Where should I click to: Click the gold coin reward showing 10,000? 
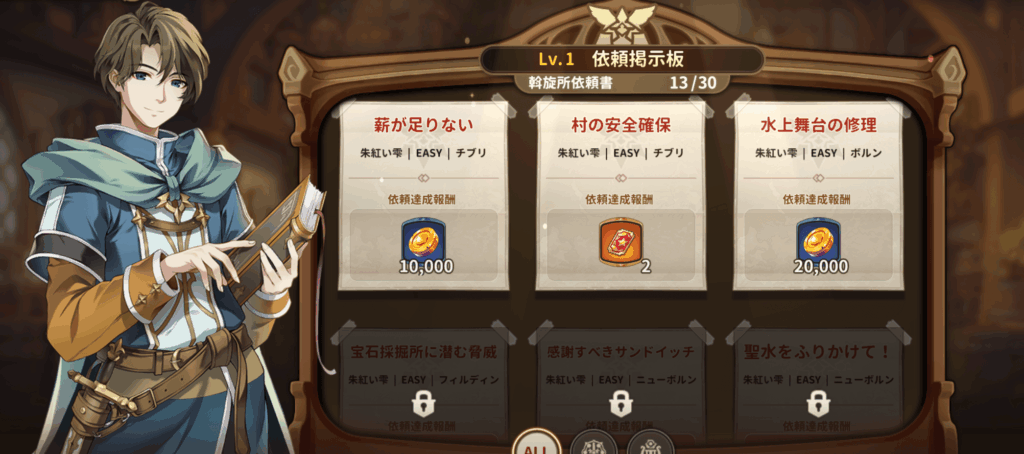coord(424,246)
